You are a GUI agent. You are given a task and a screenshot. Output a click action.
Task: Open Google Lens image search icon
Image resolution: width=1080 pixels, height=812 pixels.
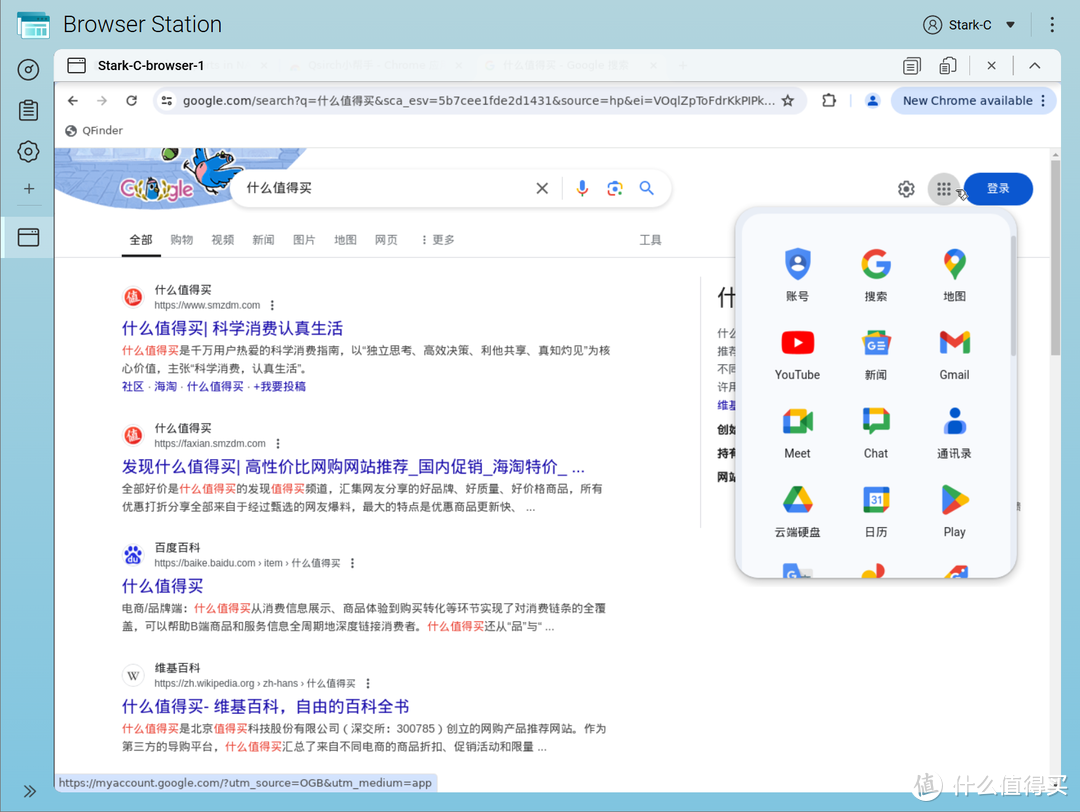click(614, 188)
